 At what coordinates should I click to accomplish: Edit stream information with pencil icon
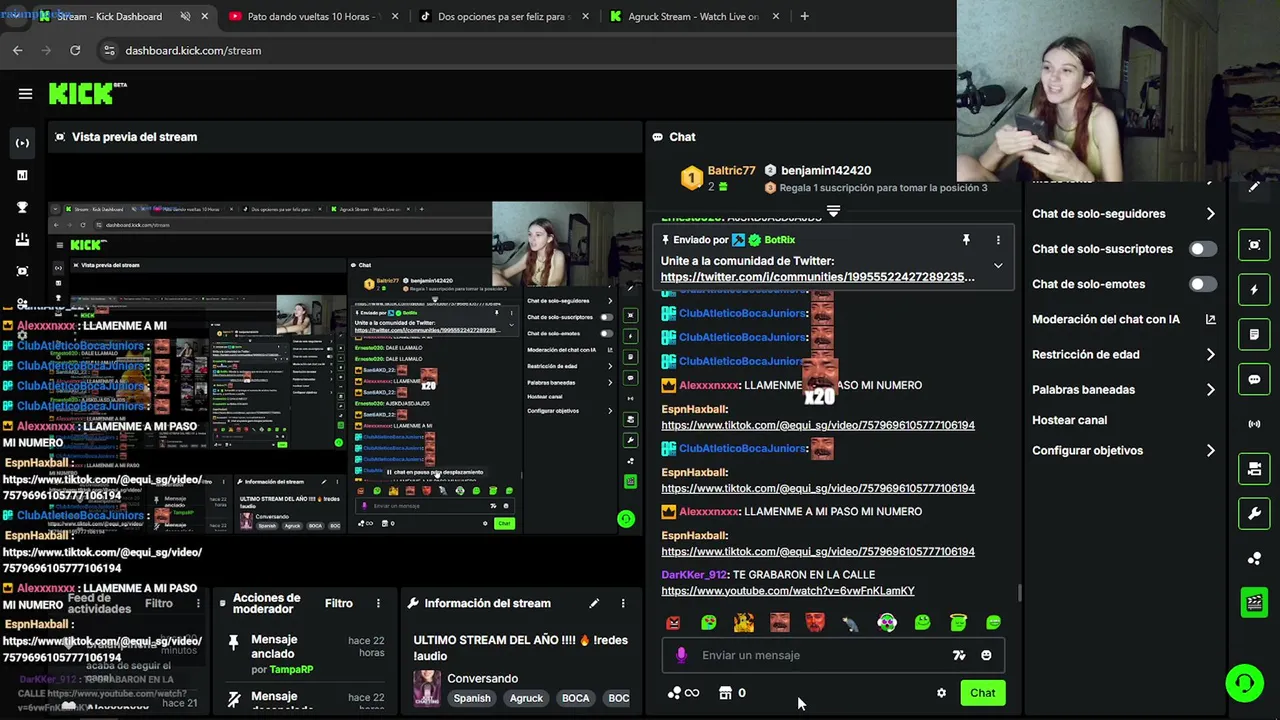point(594,603)
